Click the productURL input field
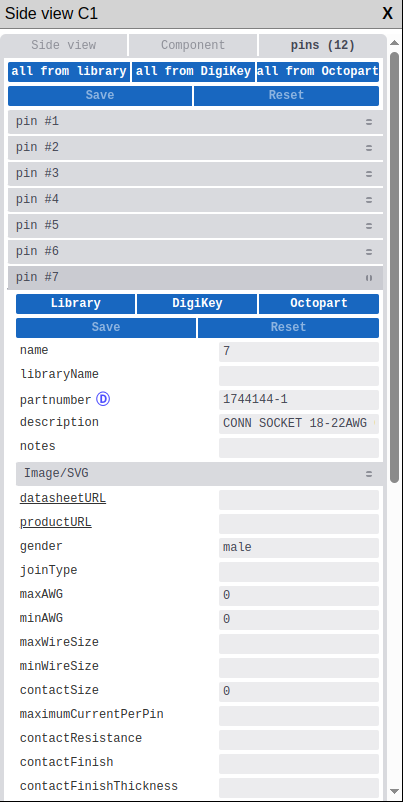This screenshot has width=403, height=802. click(299, 524)
